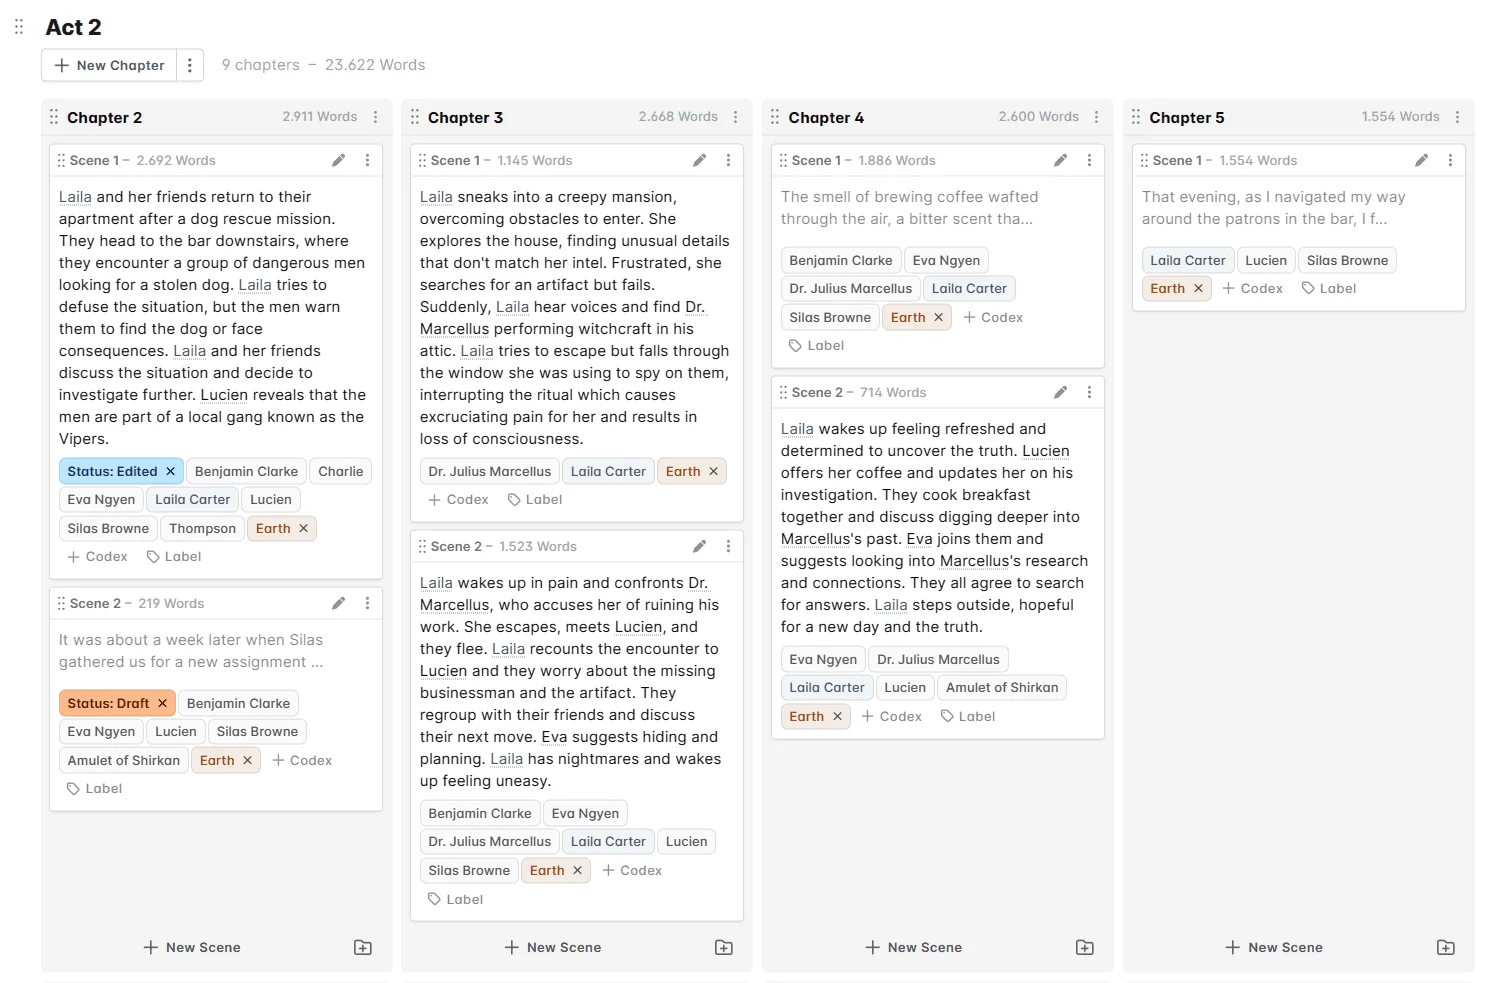
Task: Click the New Chapter button
Action: (x=108, y=65)
